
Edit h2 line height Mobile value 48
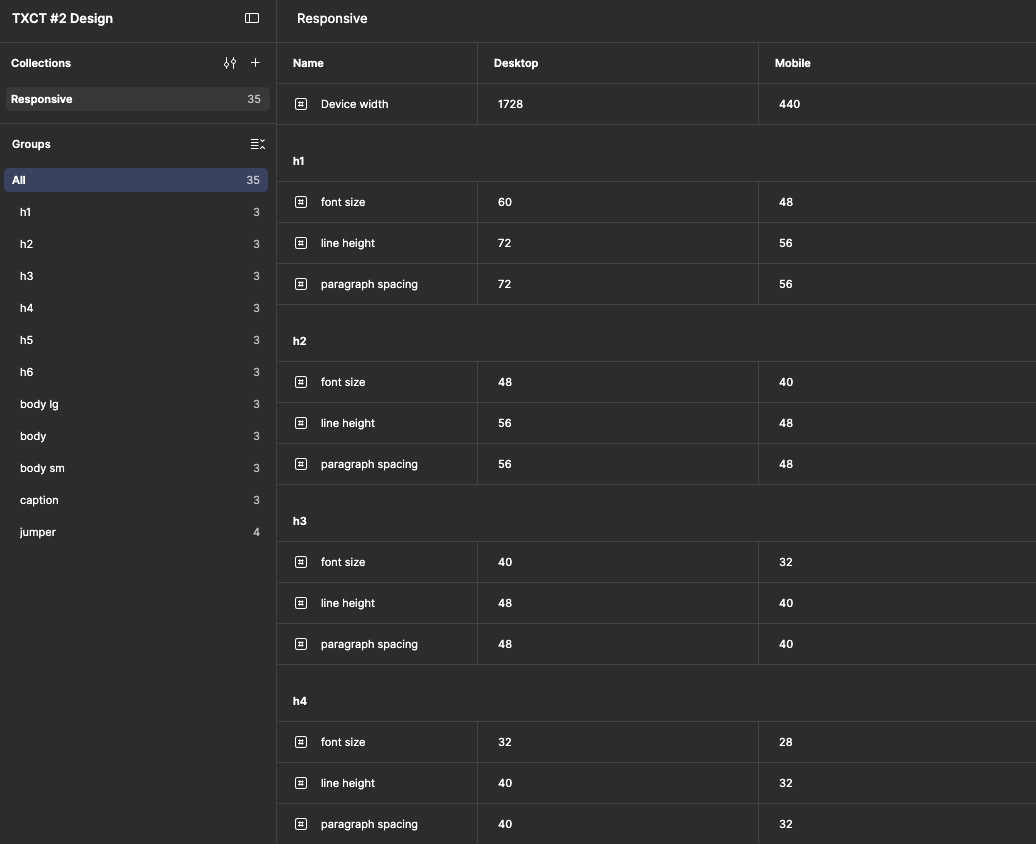pyautogui.click(x=897, y=423)
